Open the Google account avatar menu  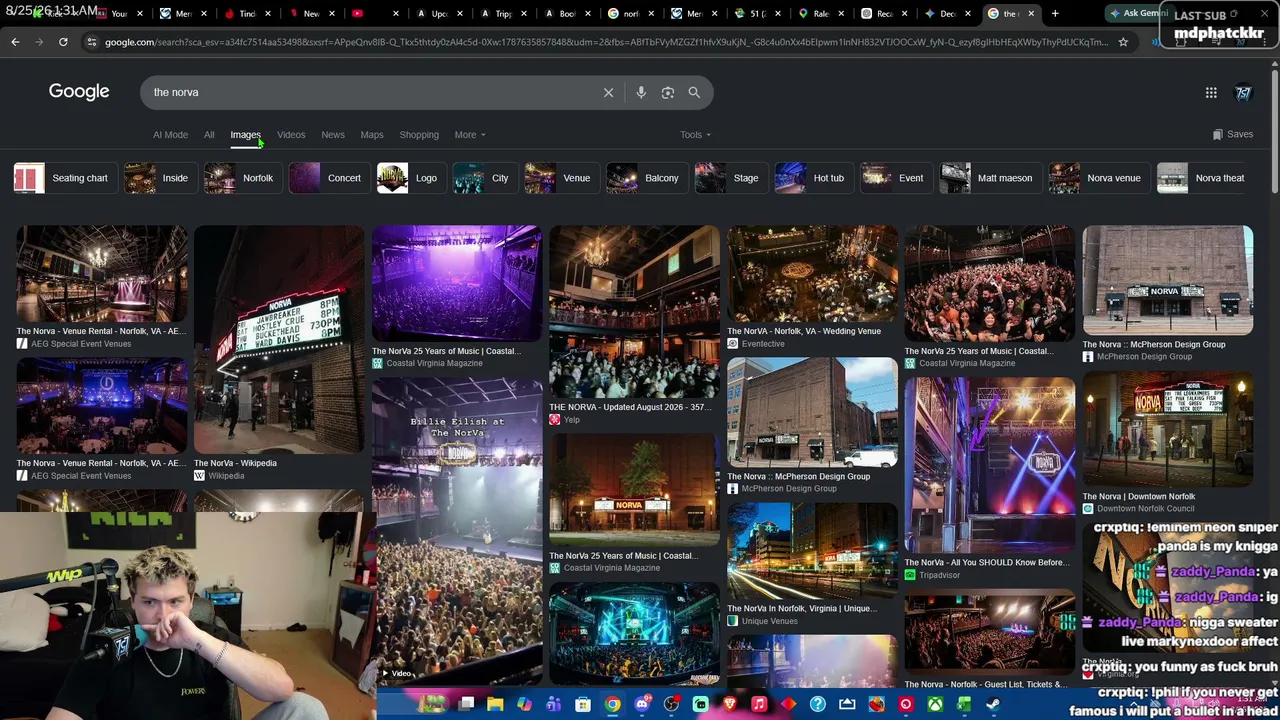pyautogui.click(x=1243, y=93)
